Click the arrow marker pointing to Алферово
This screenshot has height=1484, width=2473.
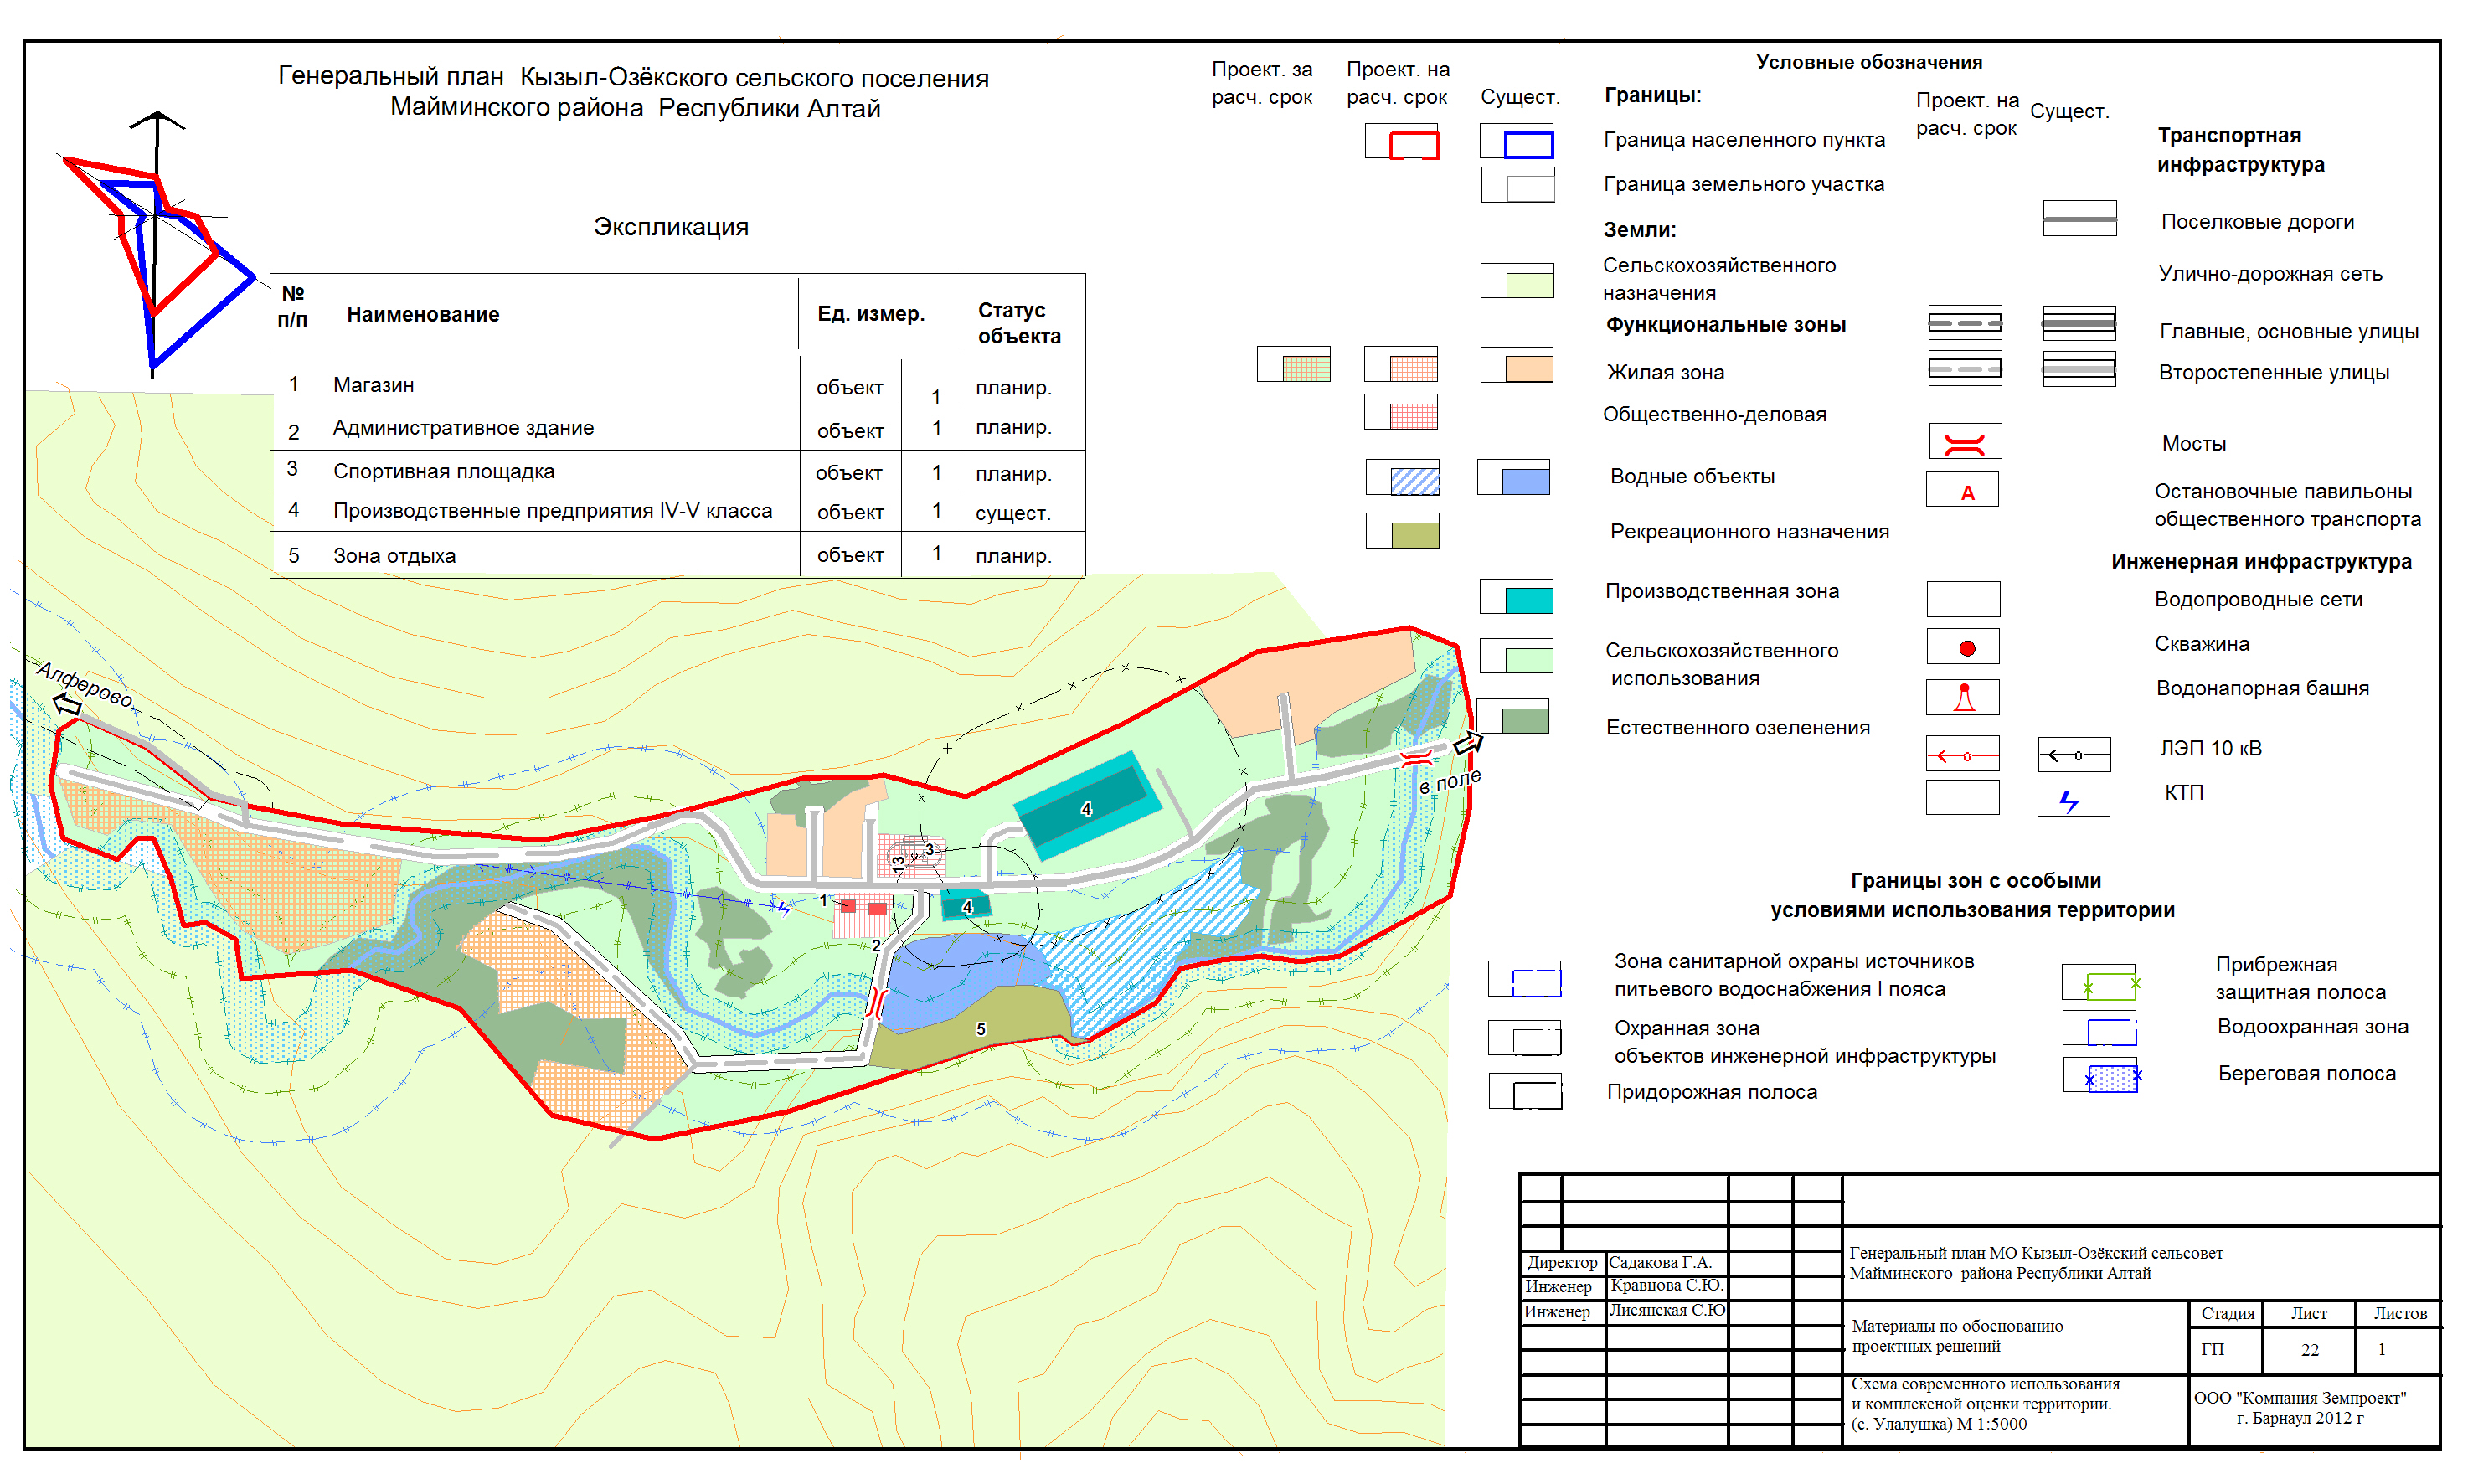(67, 705)
